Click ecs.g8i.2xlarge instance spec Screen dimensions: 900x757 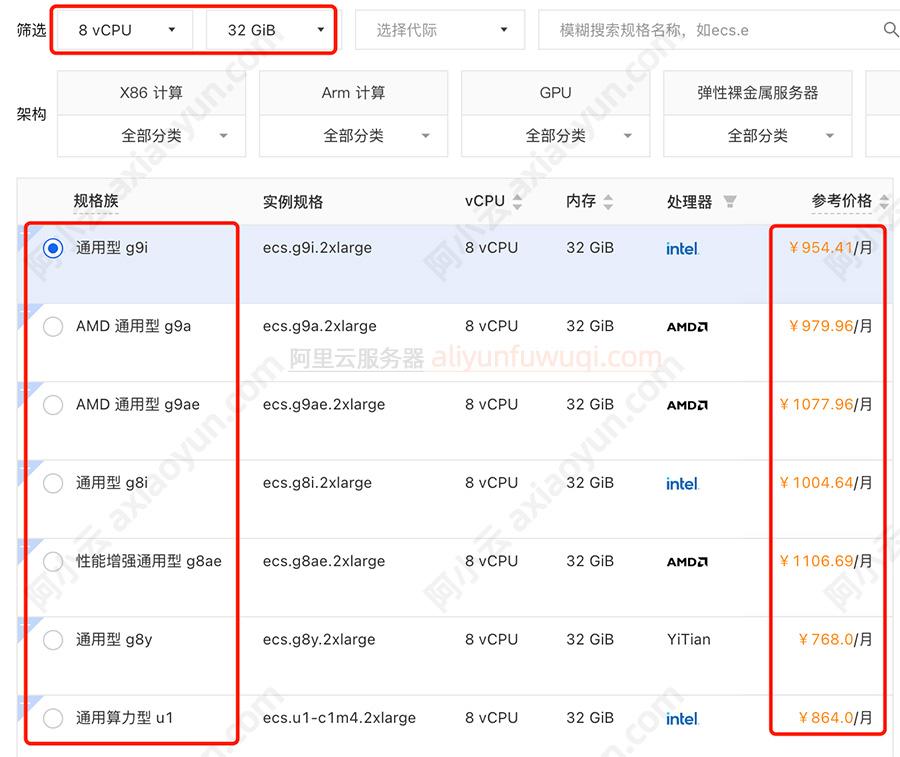click(x=317, y=483)
